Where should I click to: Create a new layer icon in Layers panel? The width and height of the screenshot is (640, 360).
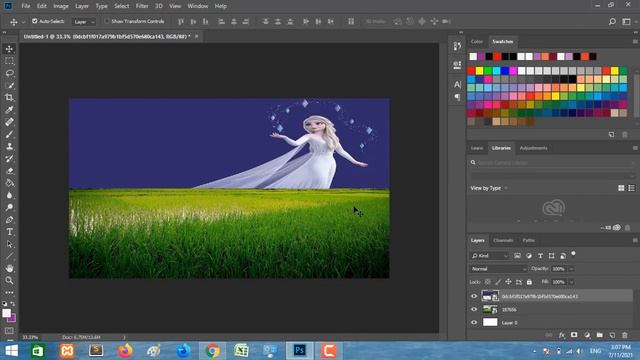(612, 335)
